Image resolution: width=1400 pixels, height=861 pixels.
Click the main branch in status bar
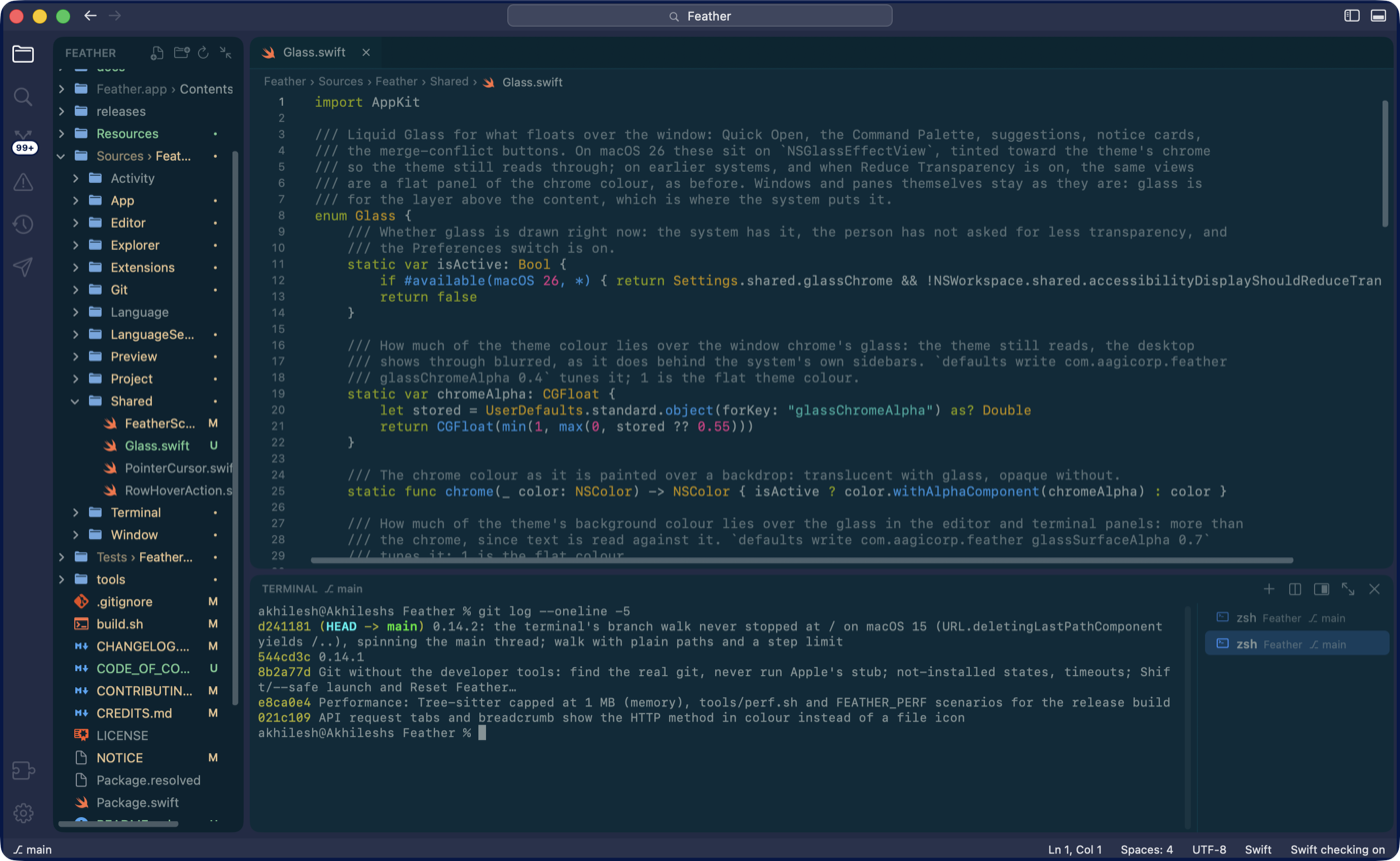coord(33,850)
